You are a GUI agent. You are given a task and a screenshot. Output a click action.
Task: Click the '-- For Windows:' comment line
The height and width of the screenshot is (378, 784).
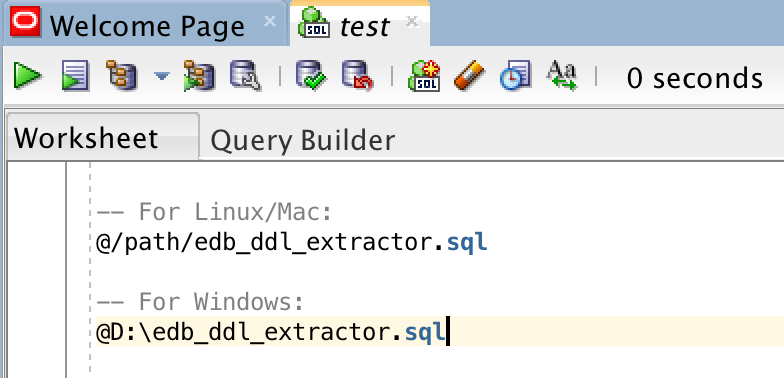click(200, 302)
